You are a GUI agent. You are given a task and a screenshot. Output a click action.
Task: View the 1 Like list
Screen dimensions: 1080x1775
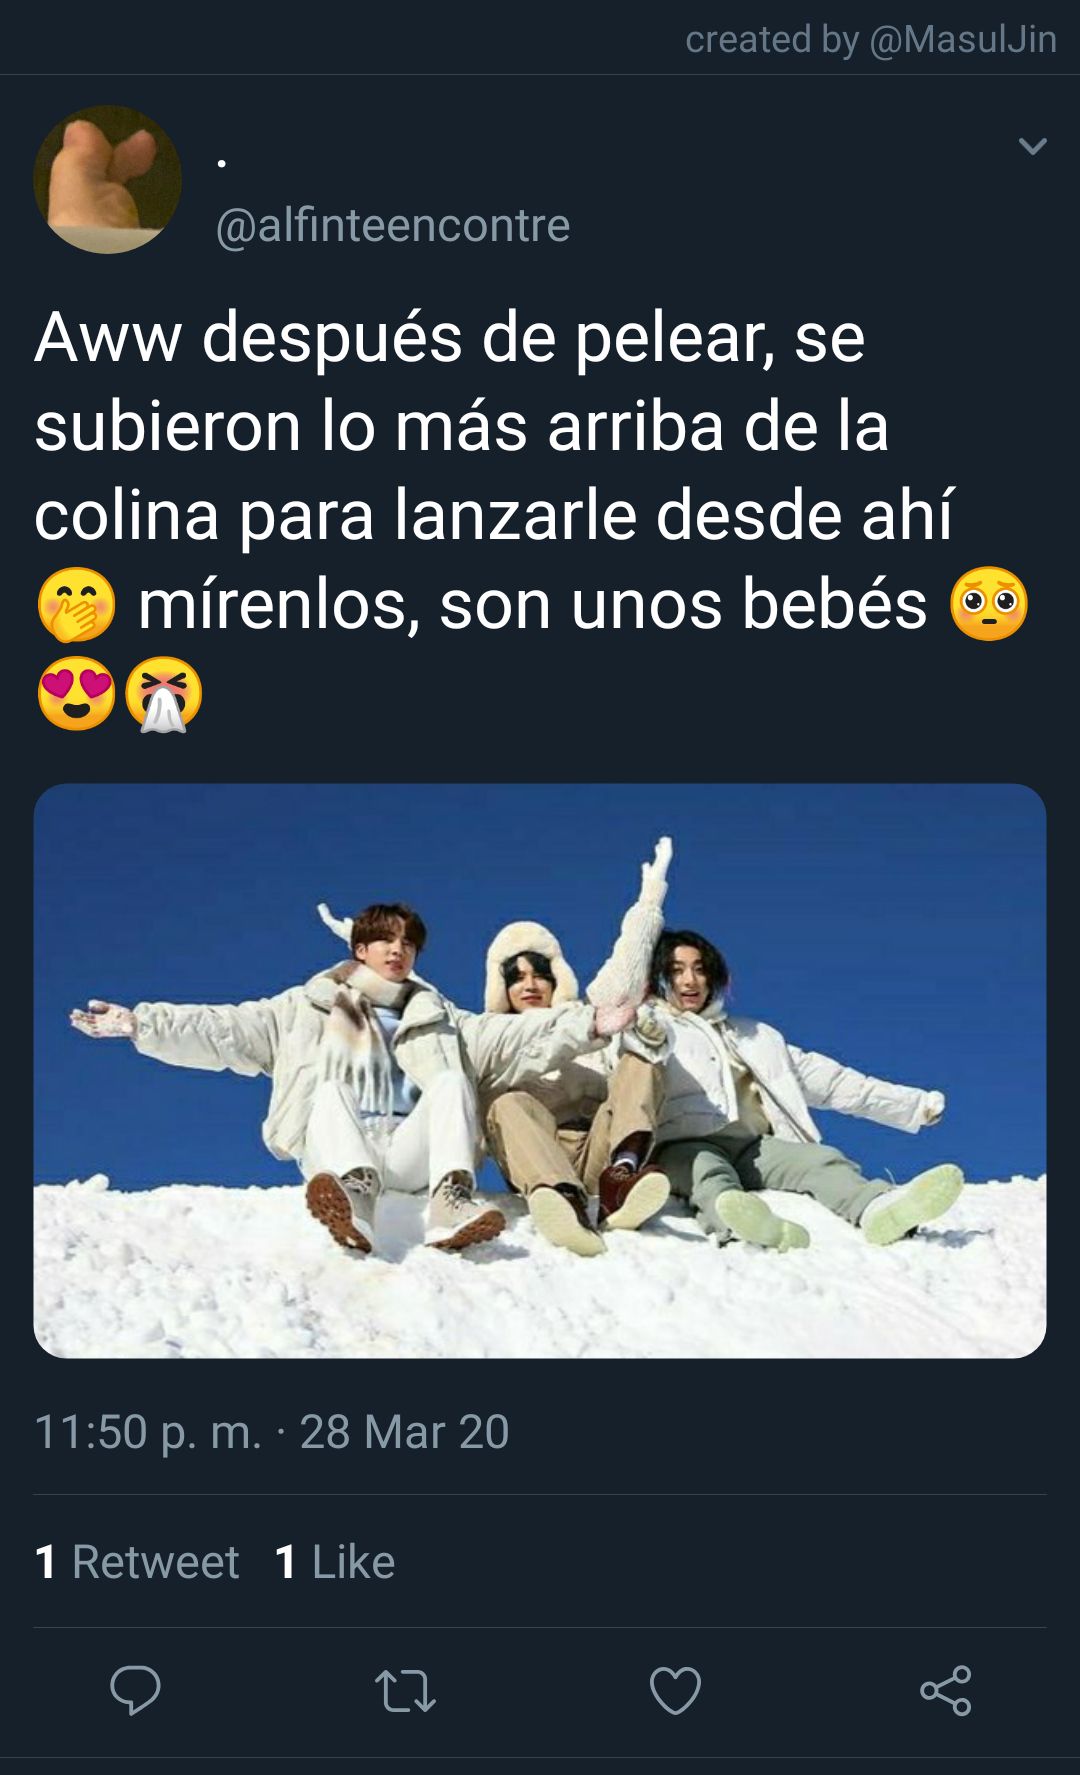[335, 1561]
